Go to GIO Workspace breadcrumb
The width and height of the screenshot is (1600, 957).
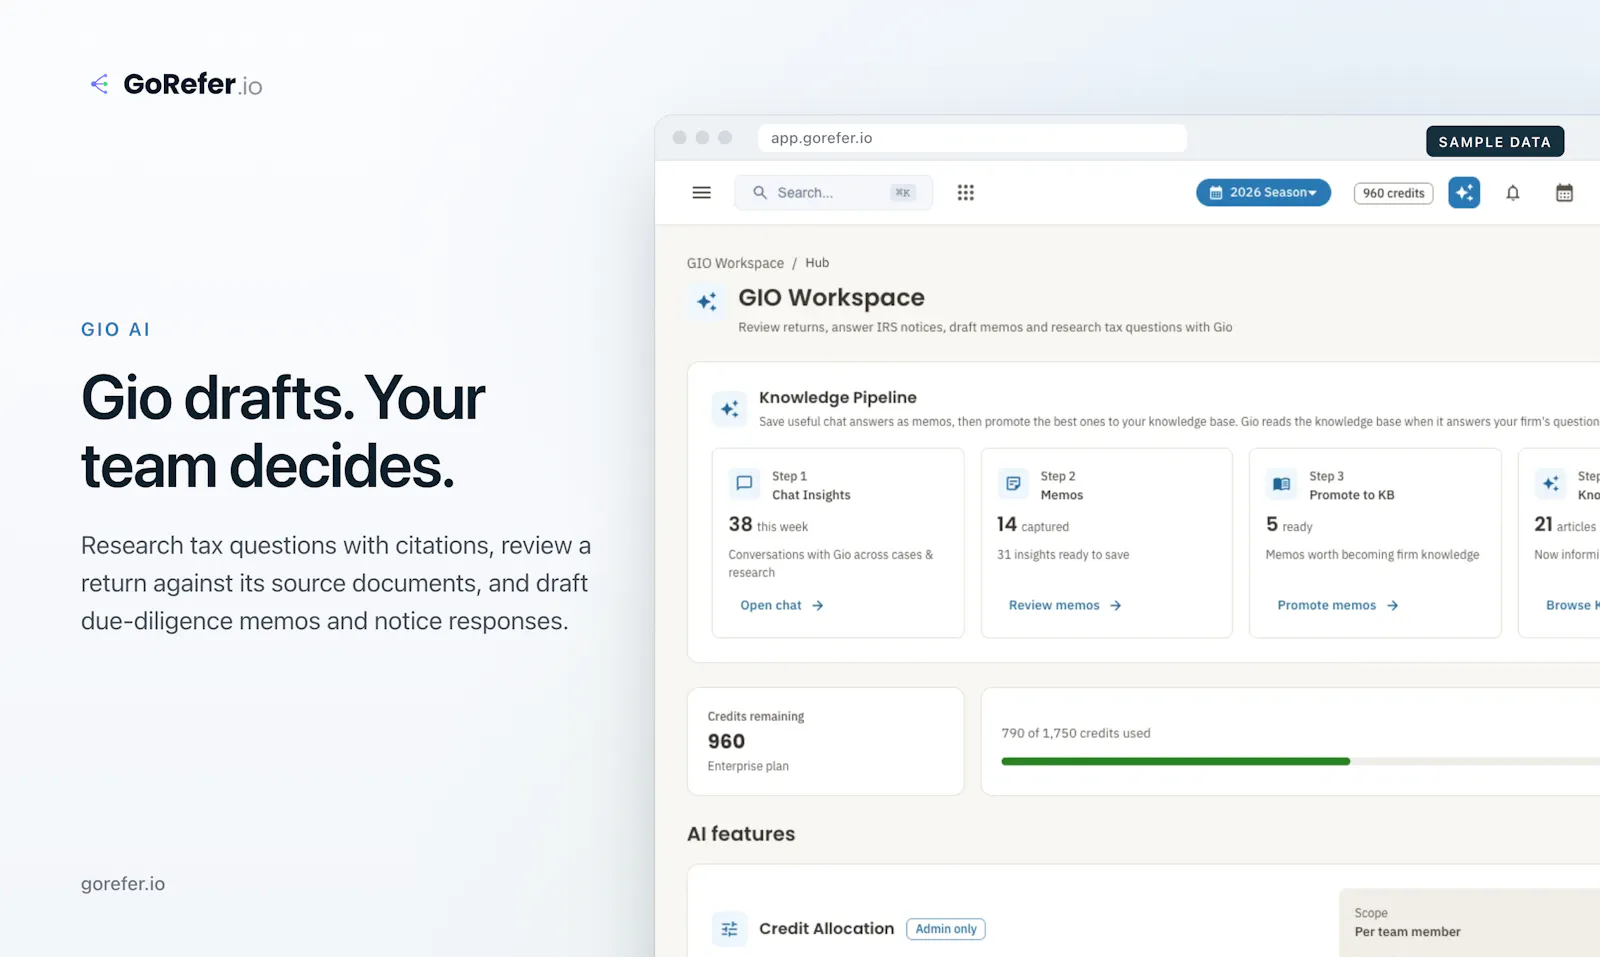click(x=735, y=263)
